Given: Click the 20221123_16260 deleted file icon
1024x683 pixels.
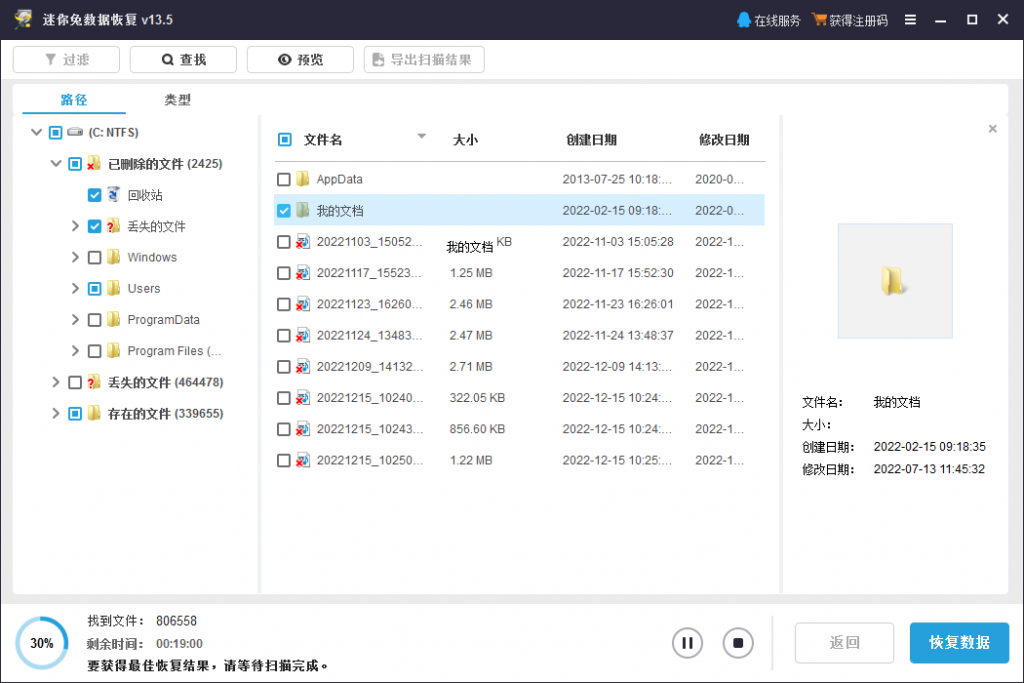Looking at the screenshot, I should 302,304.
